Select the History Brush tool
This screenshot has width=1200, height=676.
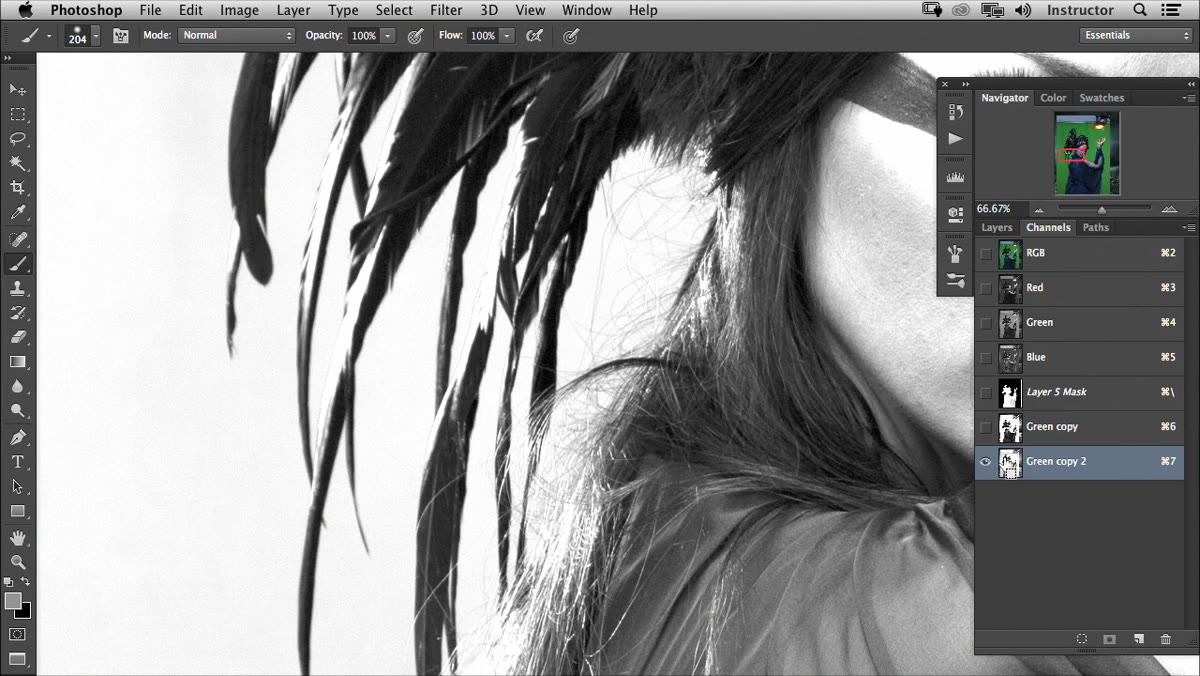[x=18, y=313]
